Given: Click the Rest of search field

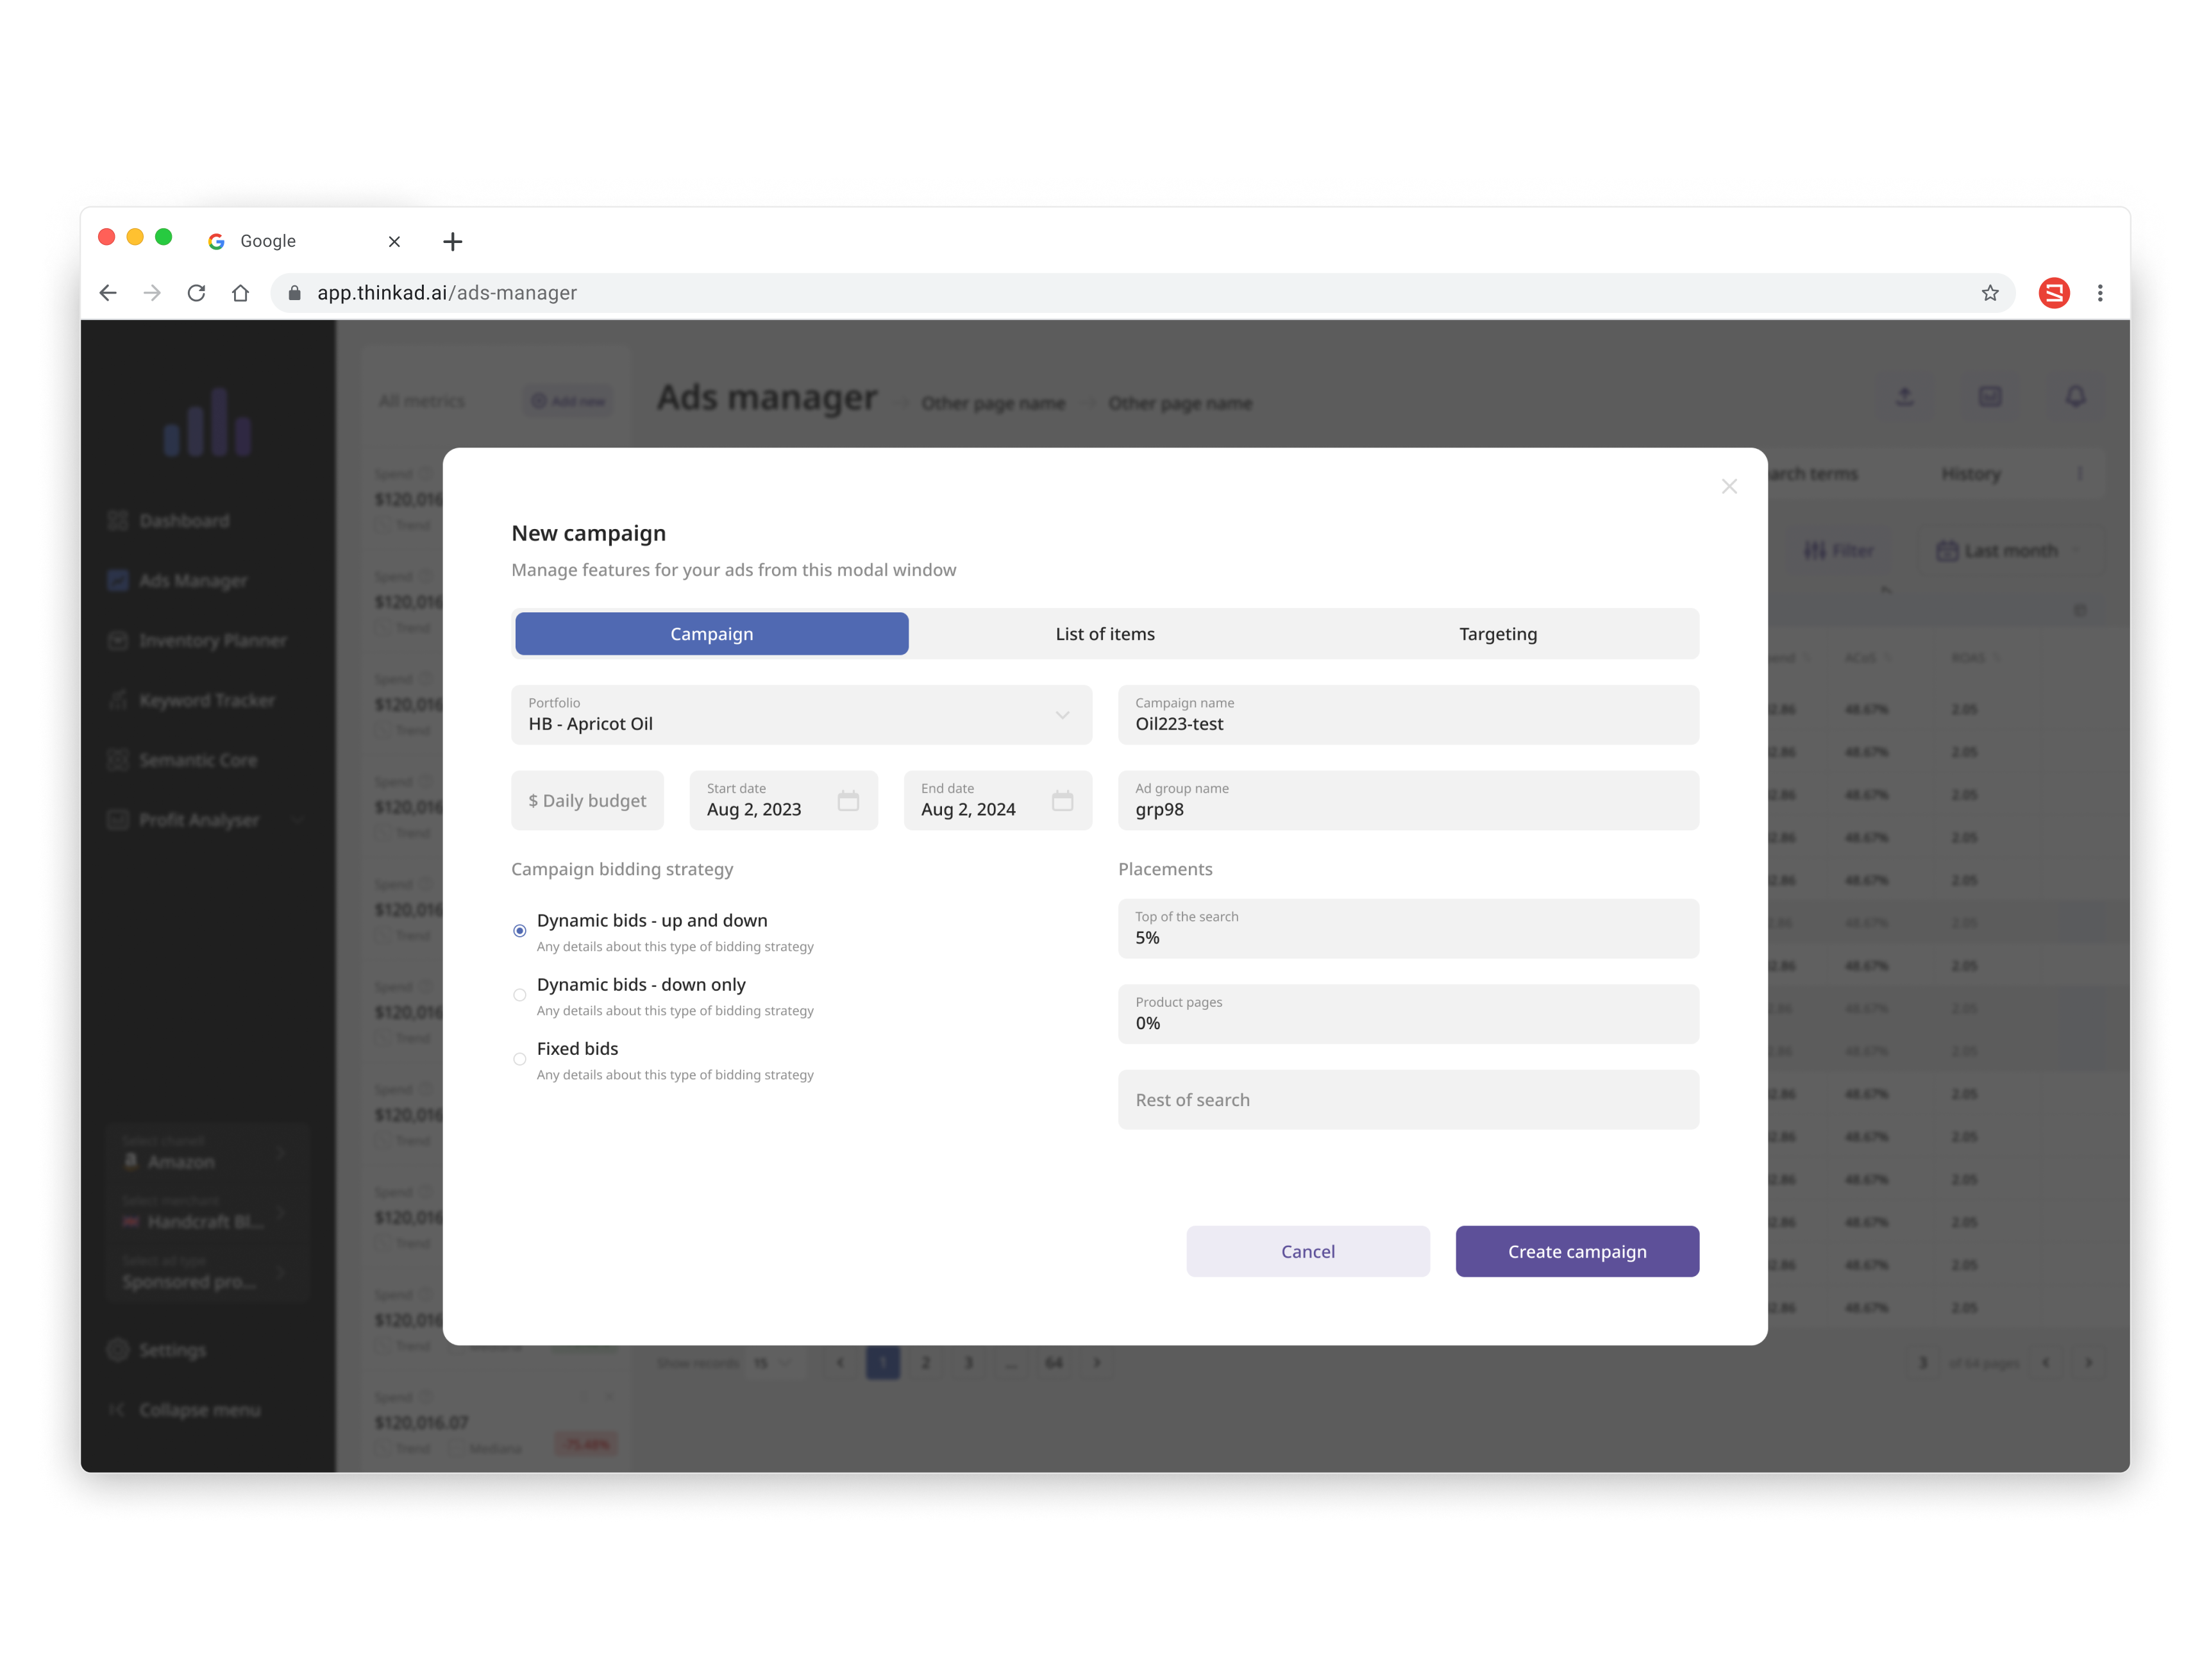Looking at the screenshot, I should pyautogui.click(x=1408, y=1100).
